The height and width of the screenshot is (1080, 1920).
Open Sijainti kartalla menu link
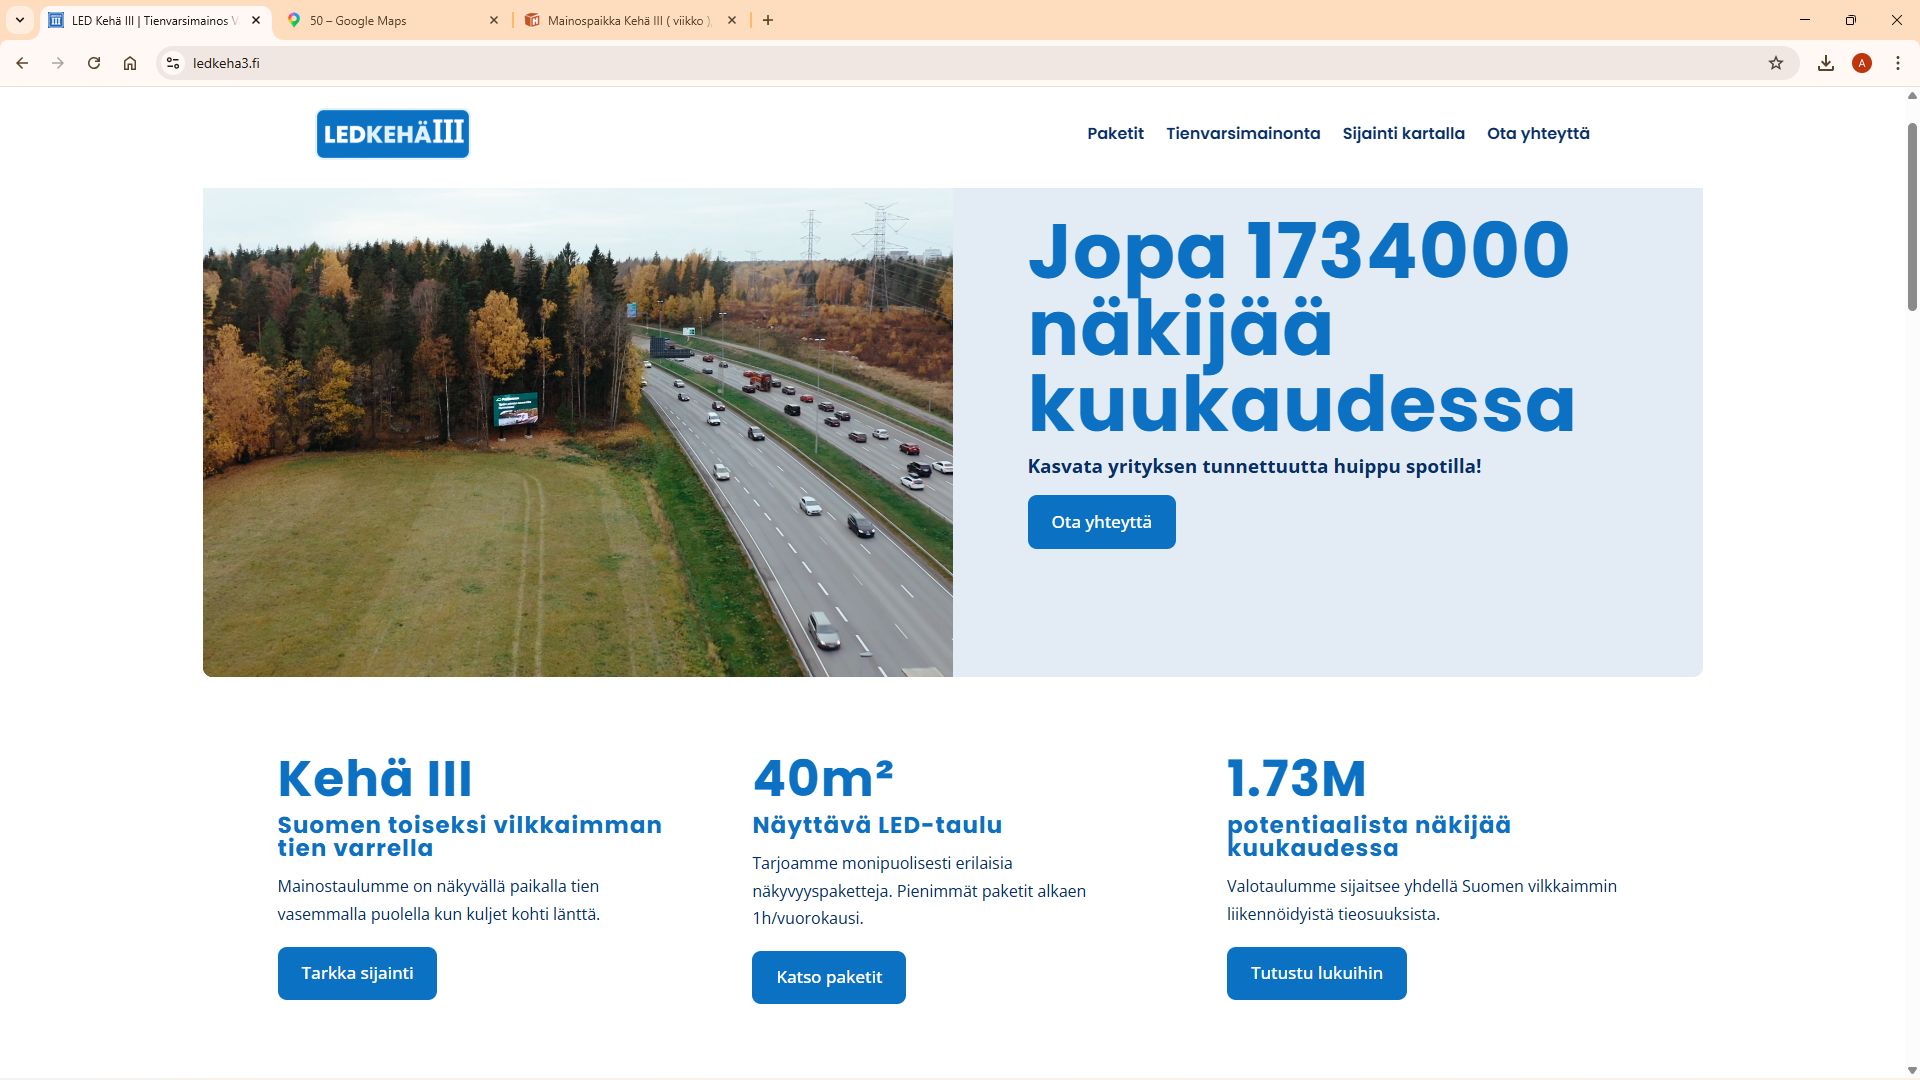click(x=1403, y=133)
